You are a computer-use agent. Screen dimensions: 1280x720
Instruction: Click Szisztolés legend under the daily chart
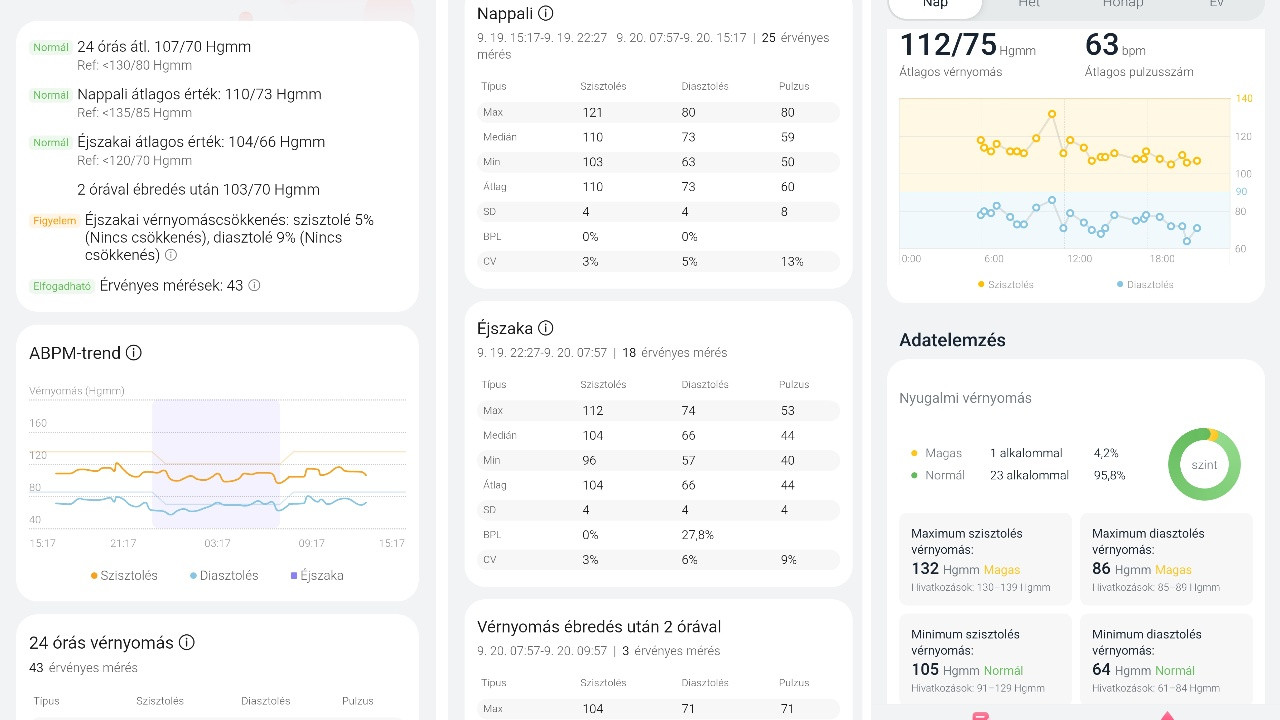point(1006,285)
